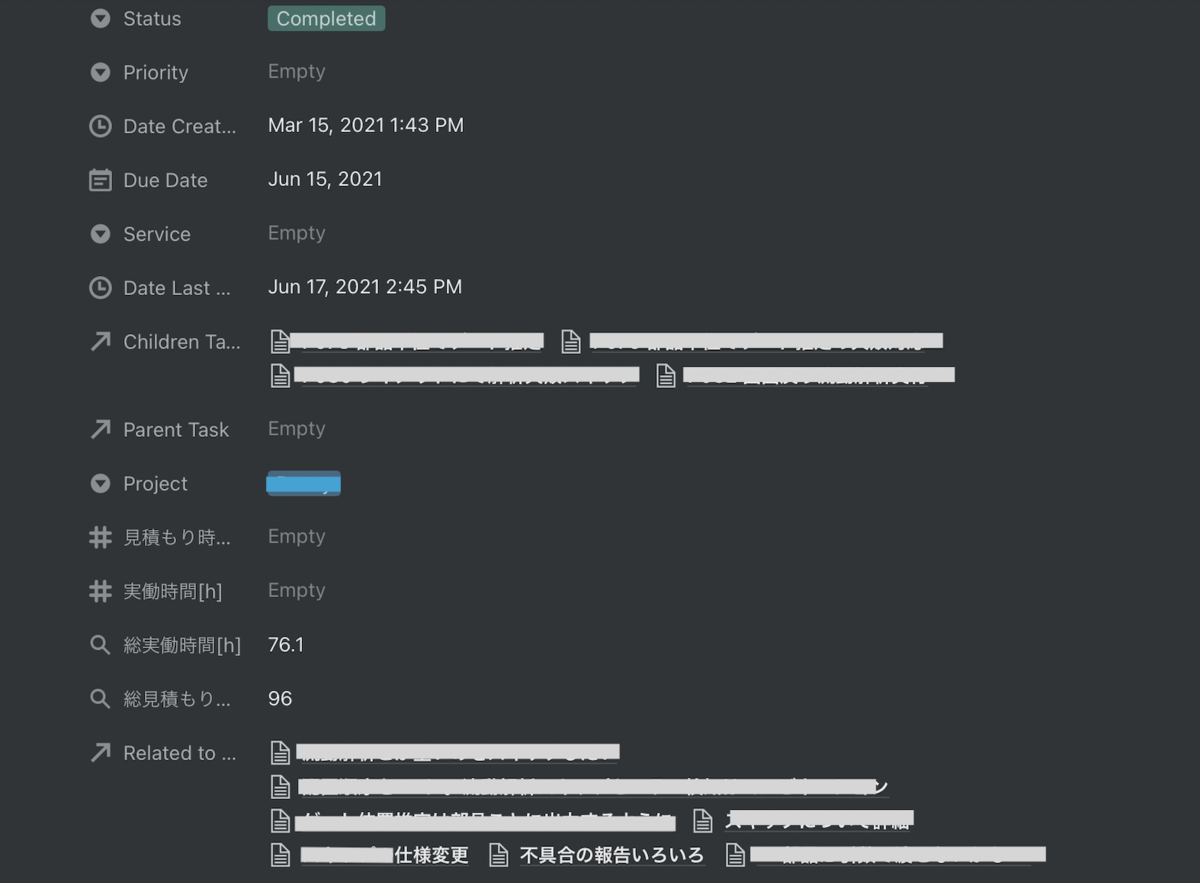
Task: Click the Parent Task arrow icon
Action: 100,429
